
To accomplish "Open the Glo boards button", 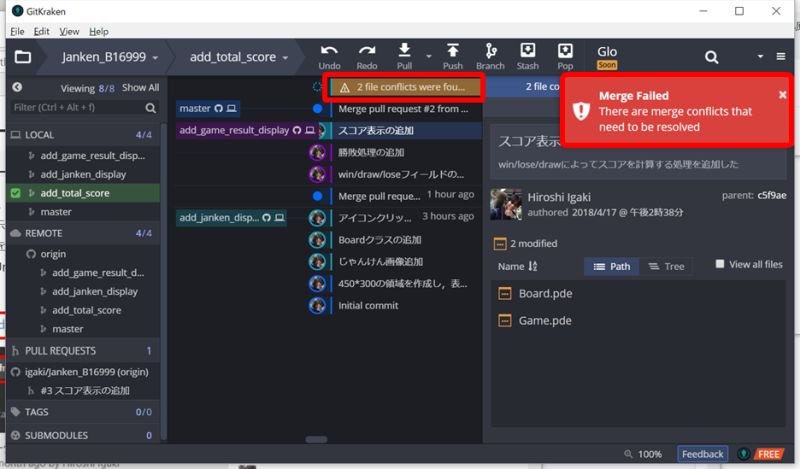I will (x=607, y=57).
